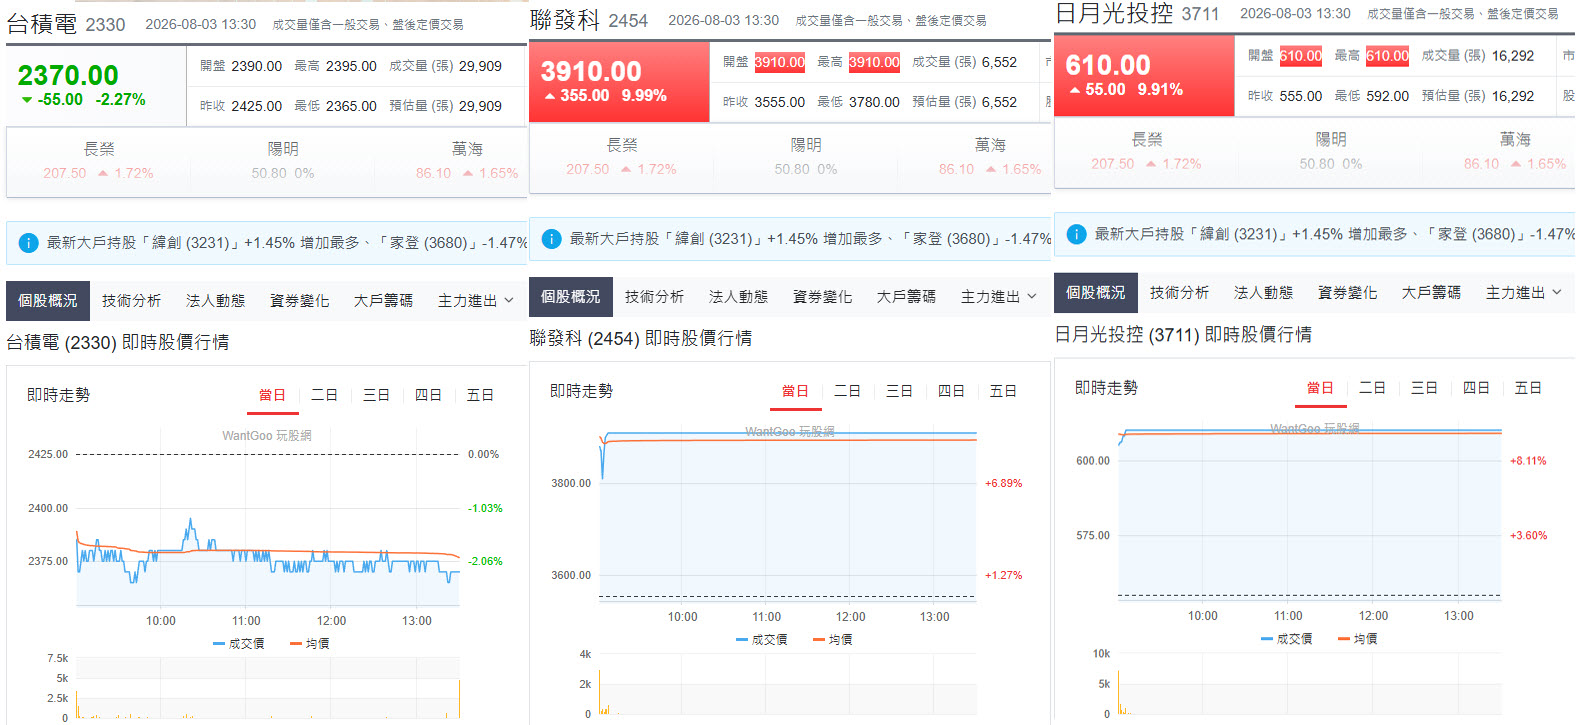Screen dimensions: 1578x725
Task: Open 資券變化 tab in 台積電 panel
Action: click(x=300, y=301)
